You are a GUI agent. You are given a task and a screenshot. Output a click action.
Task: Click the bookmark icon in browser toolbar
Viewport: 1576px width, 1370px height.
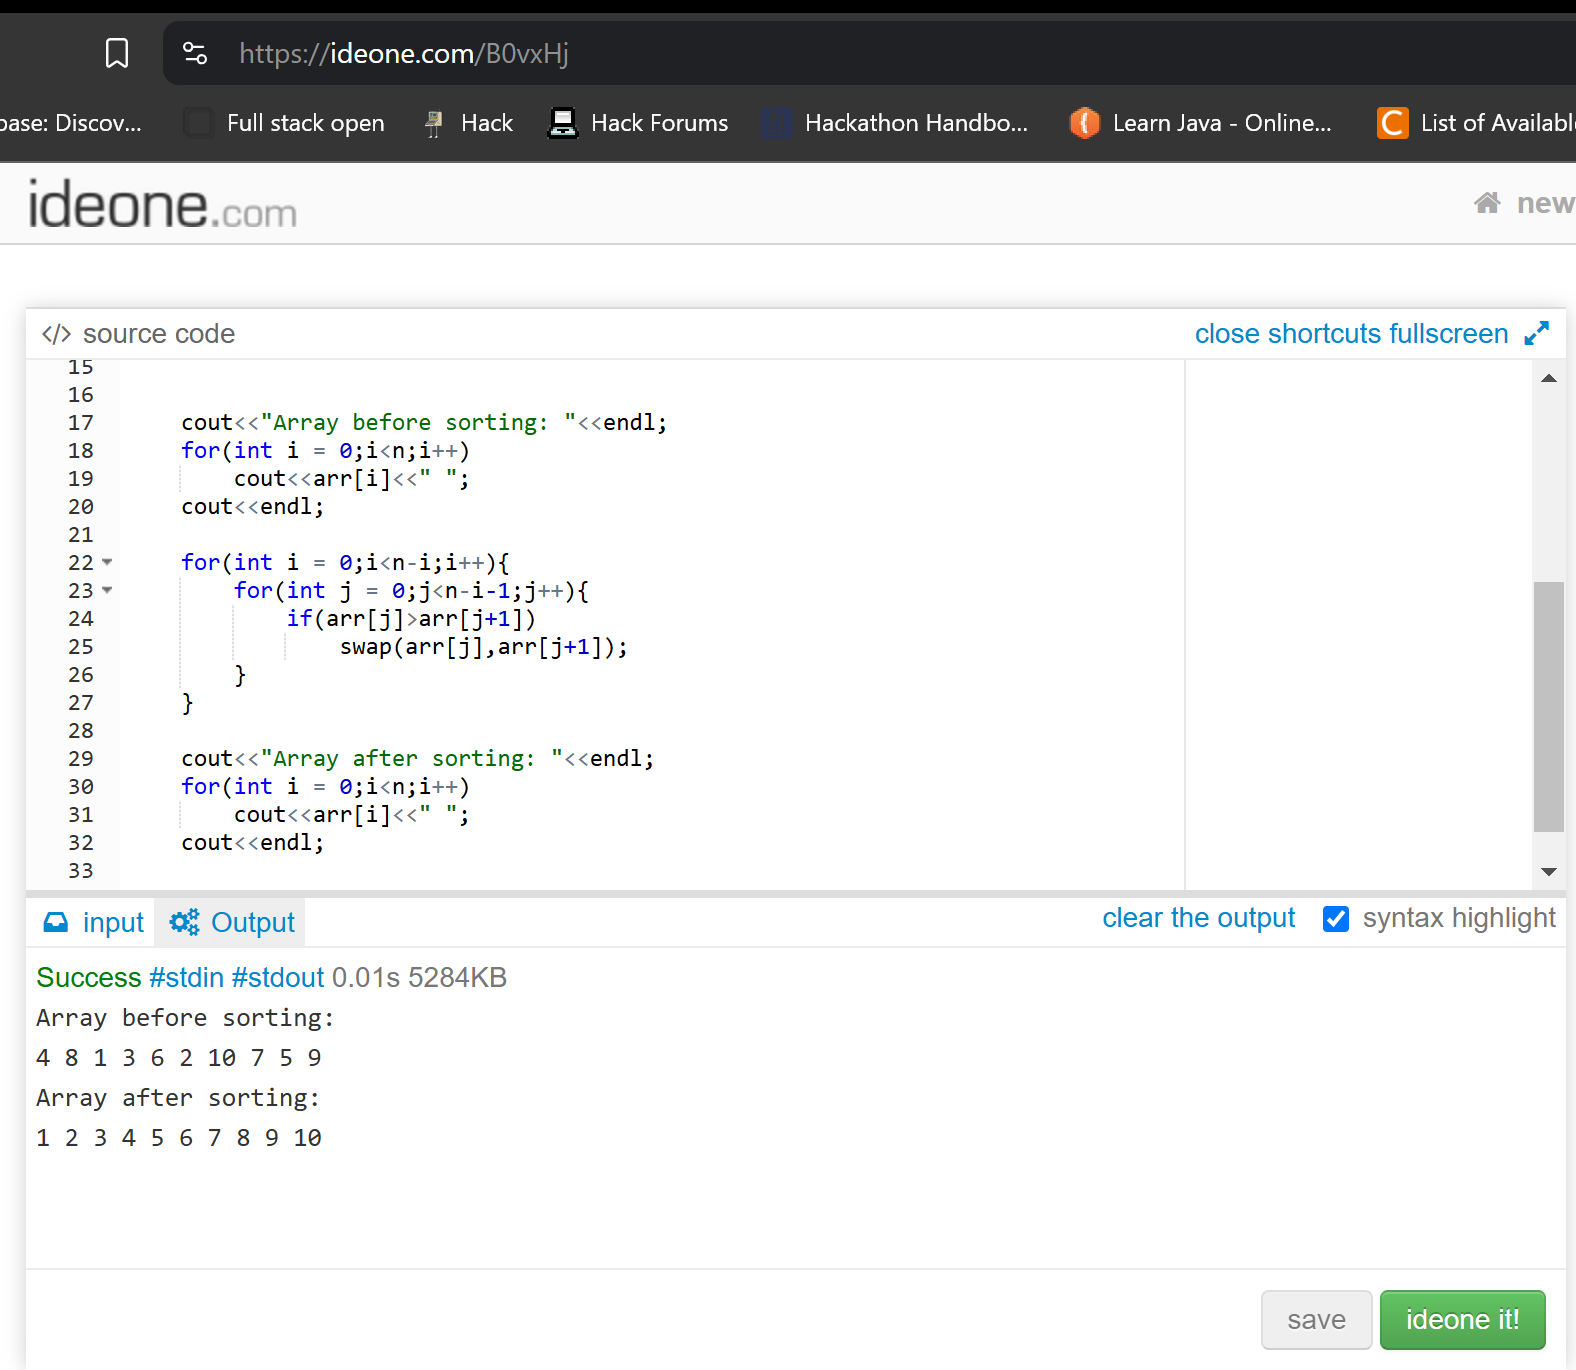[117, 53]
